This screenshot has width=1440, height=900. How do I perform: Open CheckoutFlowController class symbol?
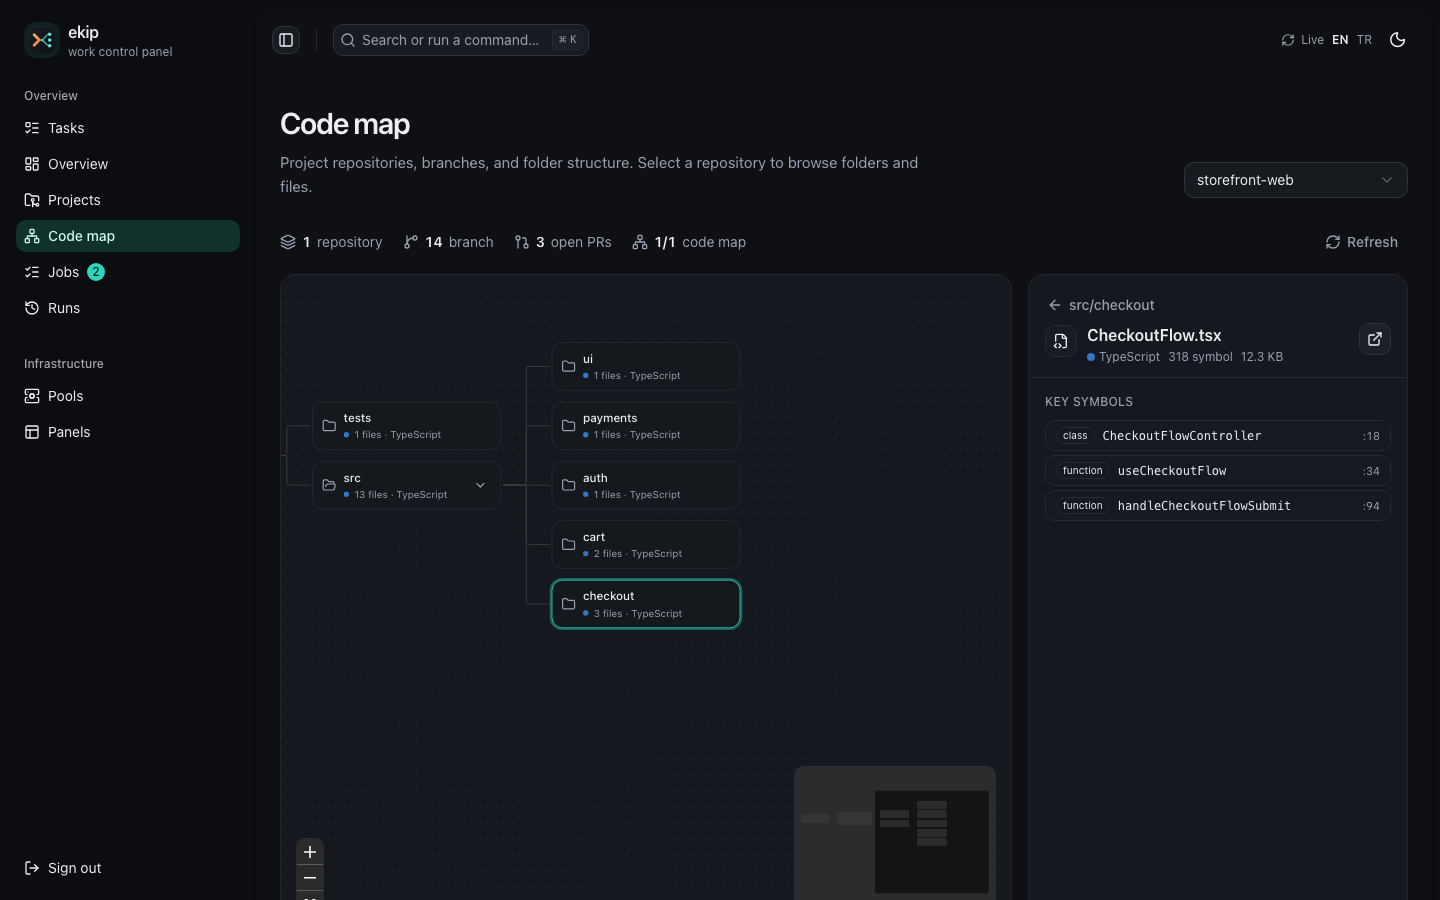pyautogui.click(x=1218, y=436)
